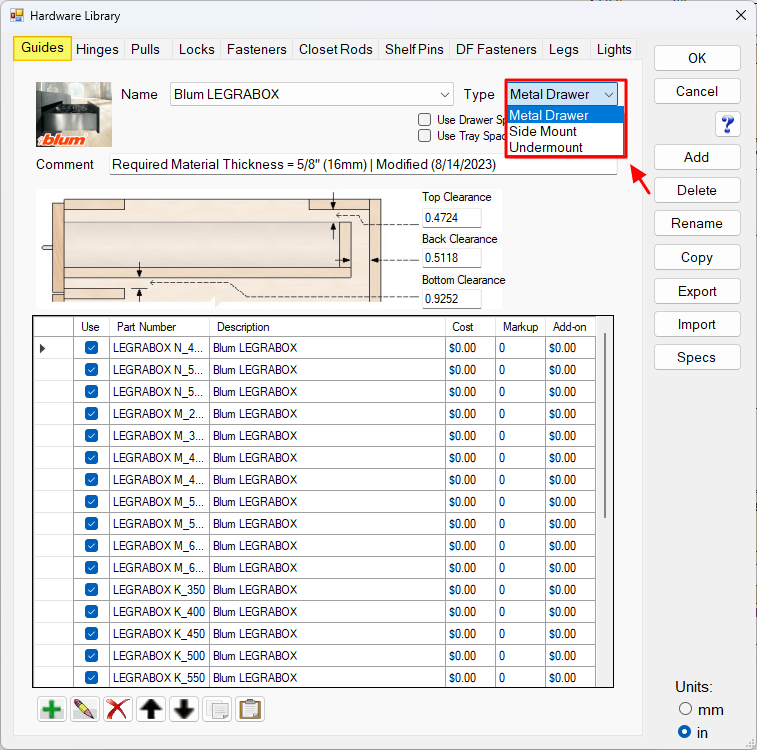The width and height of the screenshot is (757, 750).
Task: Choose Undermount from the Type list
Action: click(546, 147)
